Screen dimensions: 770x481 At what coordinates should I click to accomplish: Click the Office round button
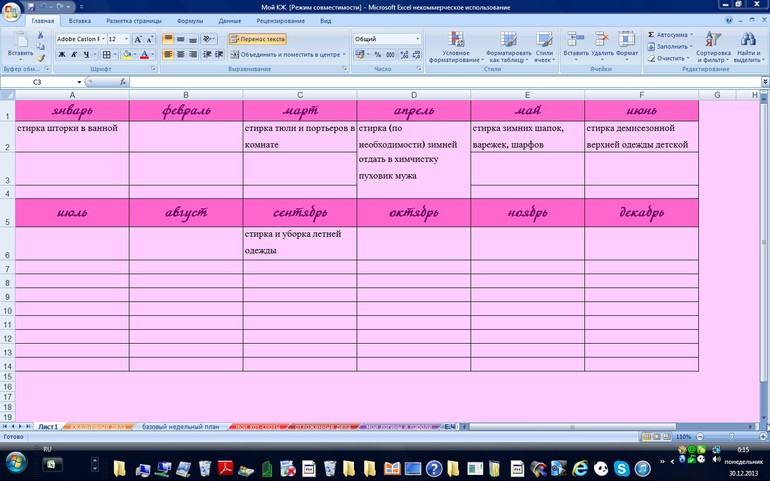pyautogui.click(x=11, y=11)
